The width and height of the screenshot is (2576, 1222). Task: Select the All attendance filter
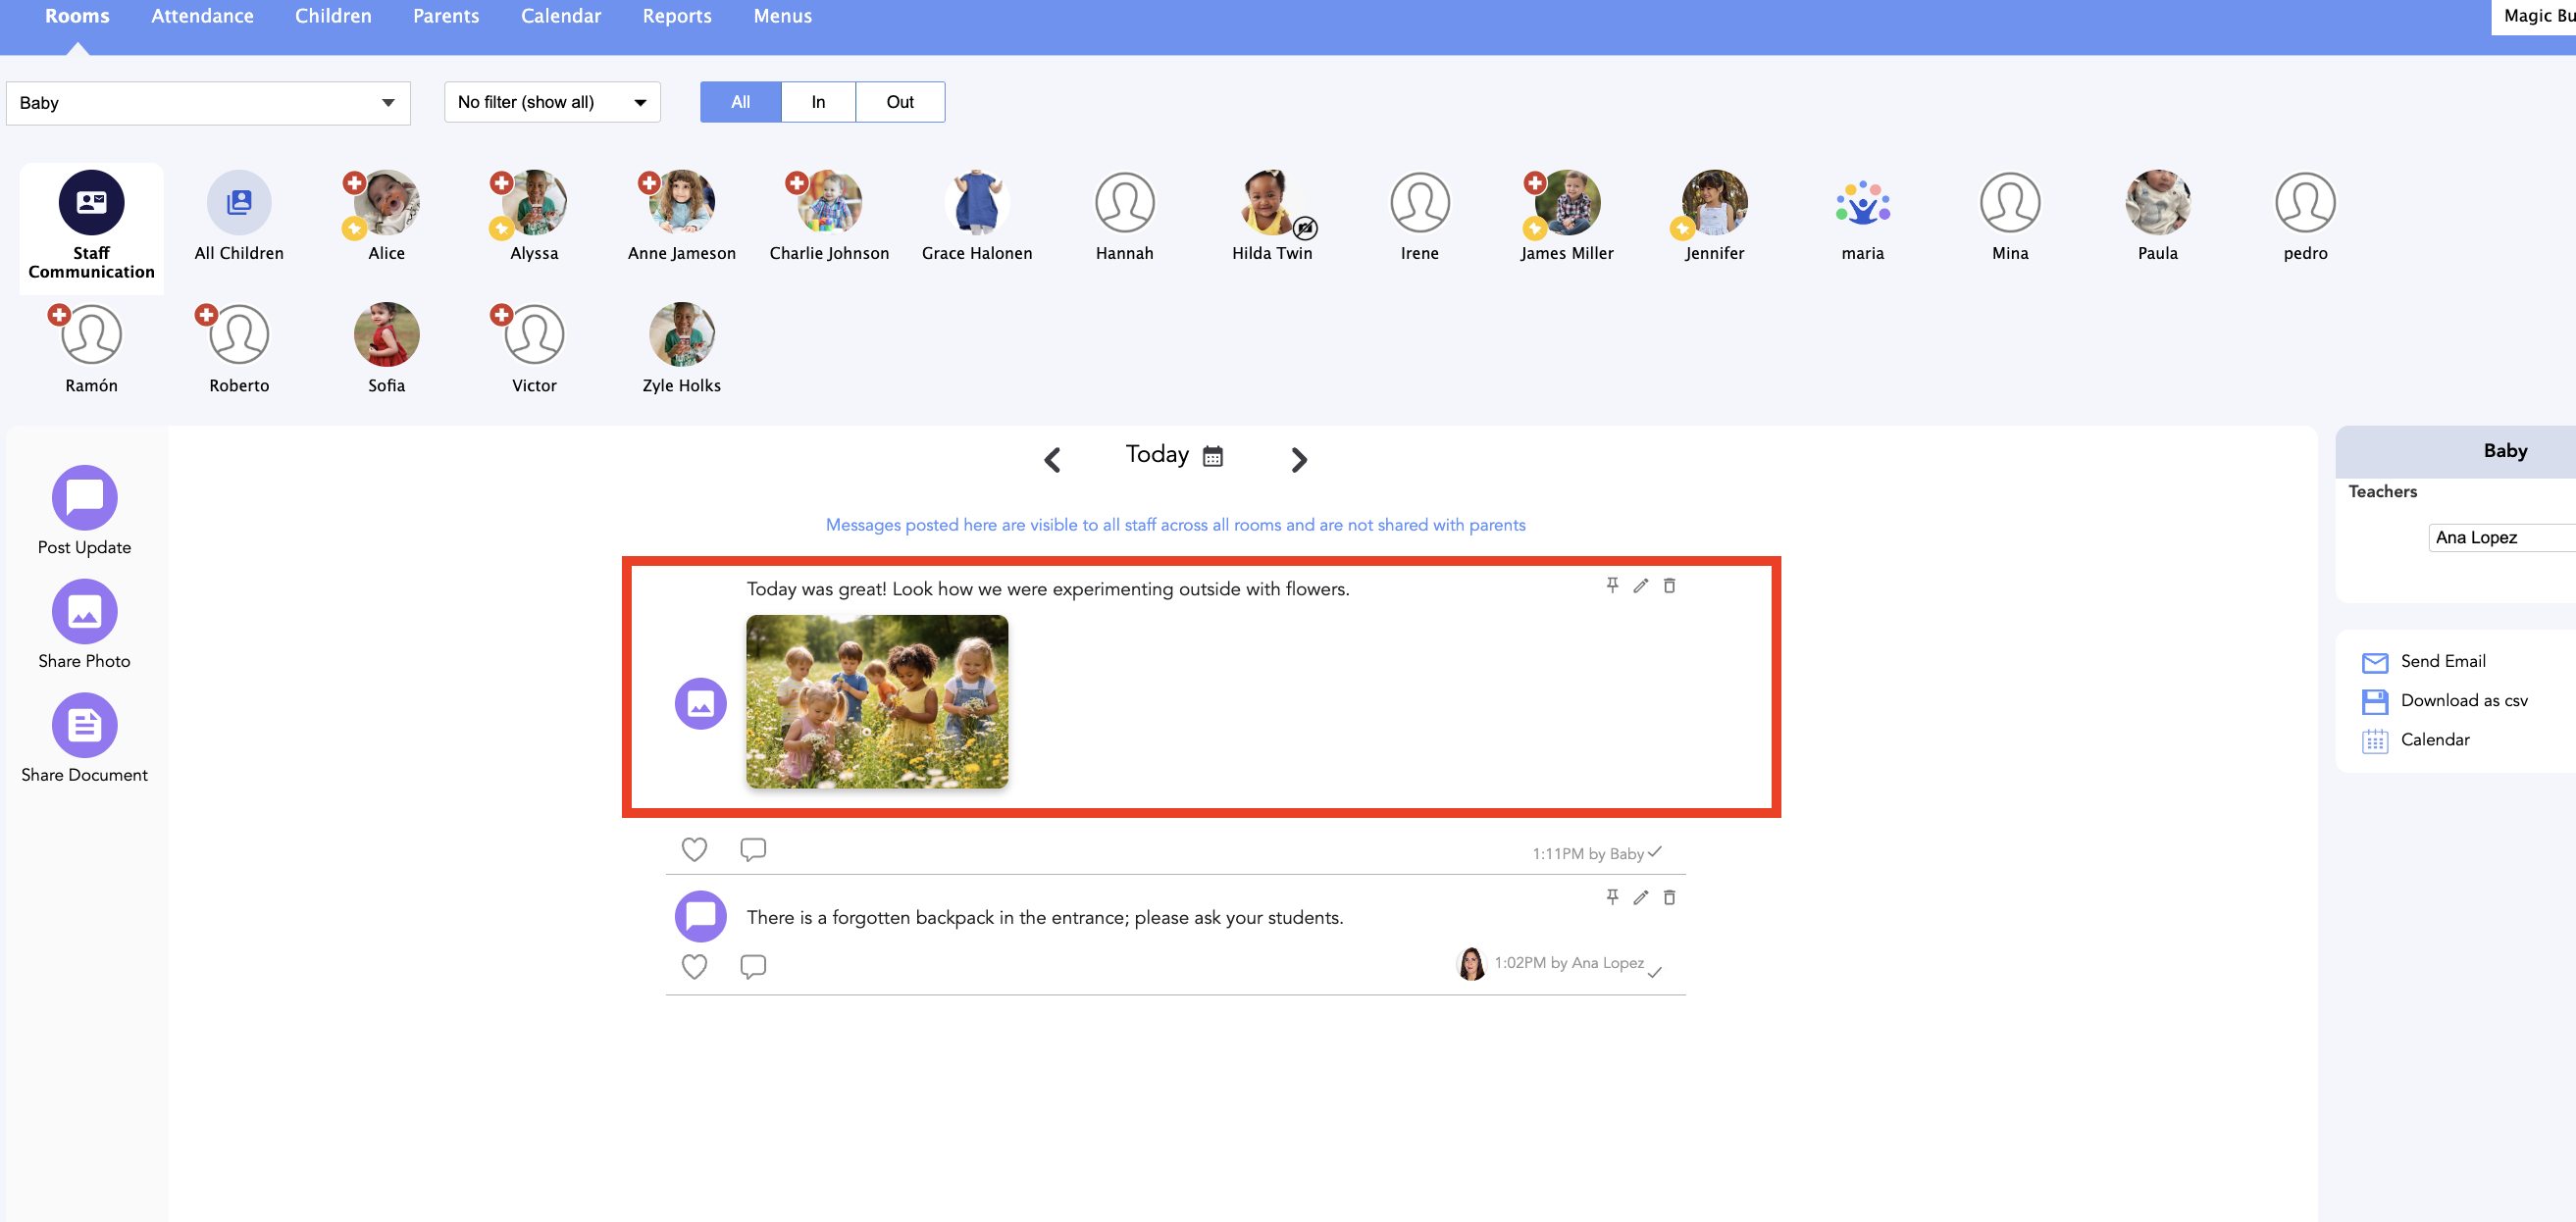coord(740,102)
